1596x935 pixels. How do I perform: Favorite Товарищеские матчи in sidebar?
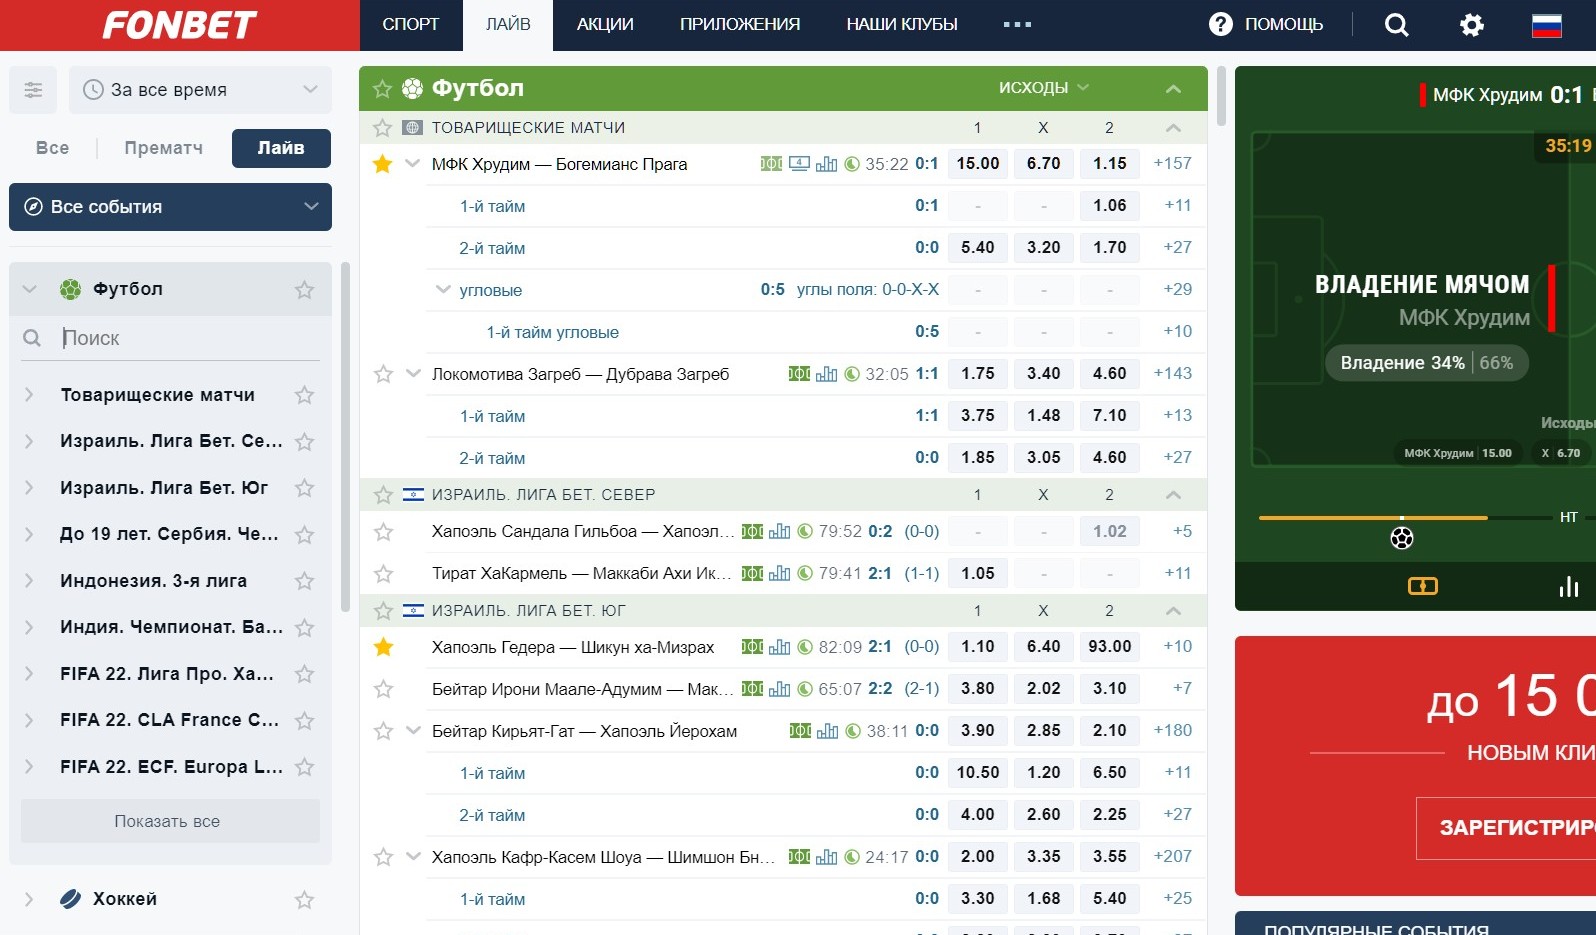[304, 395]
